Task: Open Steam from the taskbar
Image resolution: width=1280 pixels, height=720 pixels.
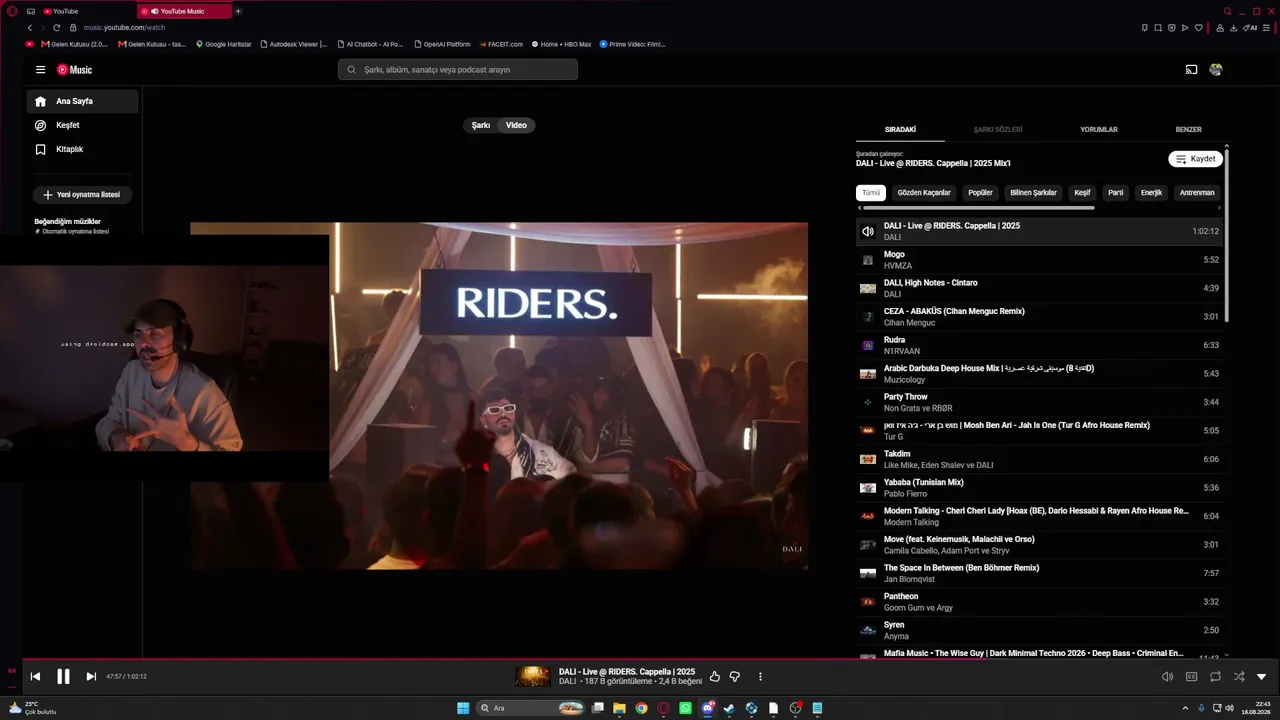Action: (x=729, y=708)
